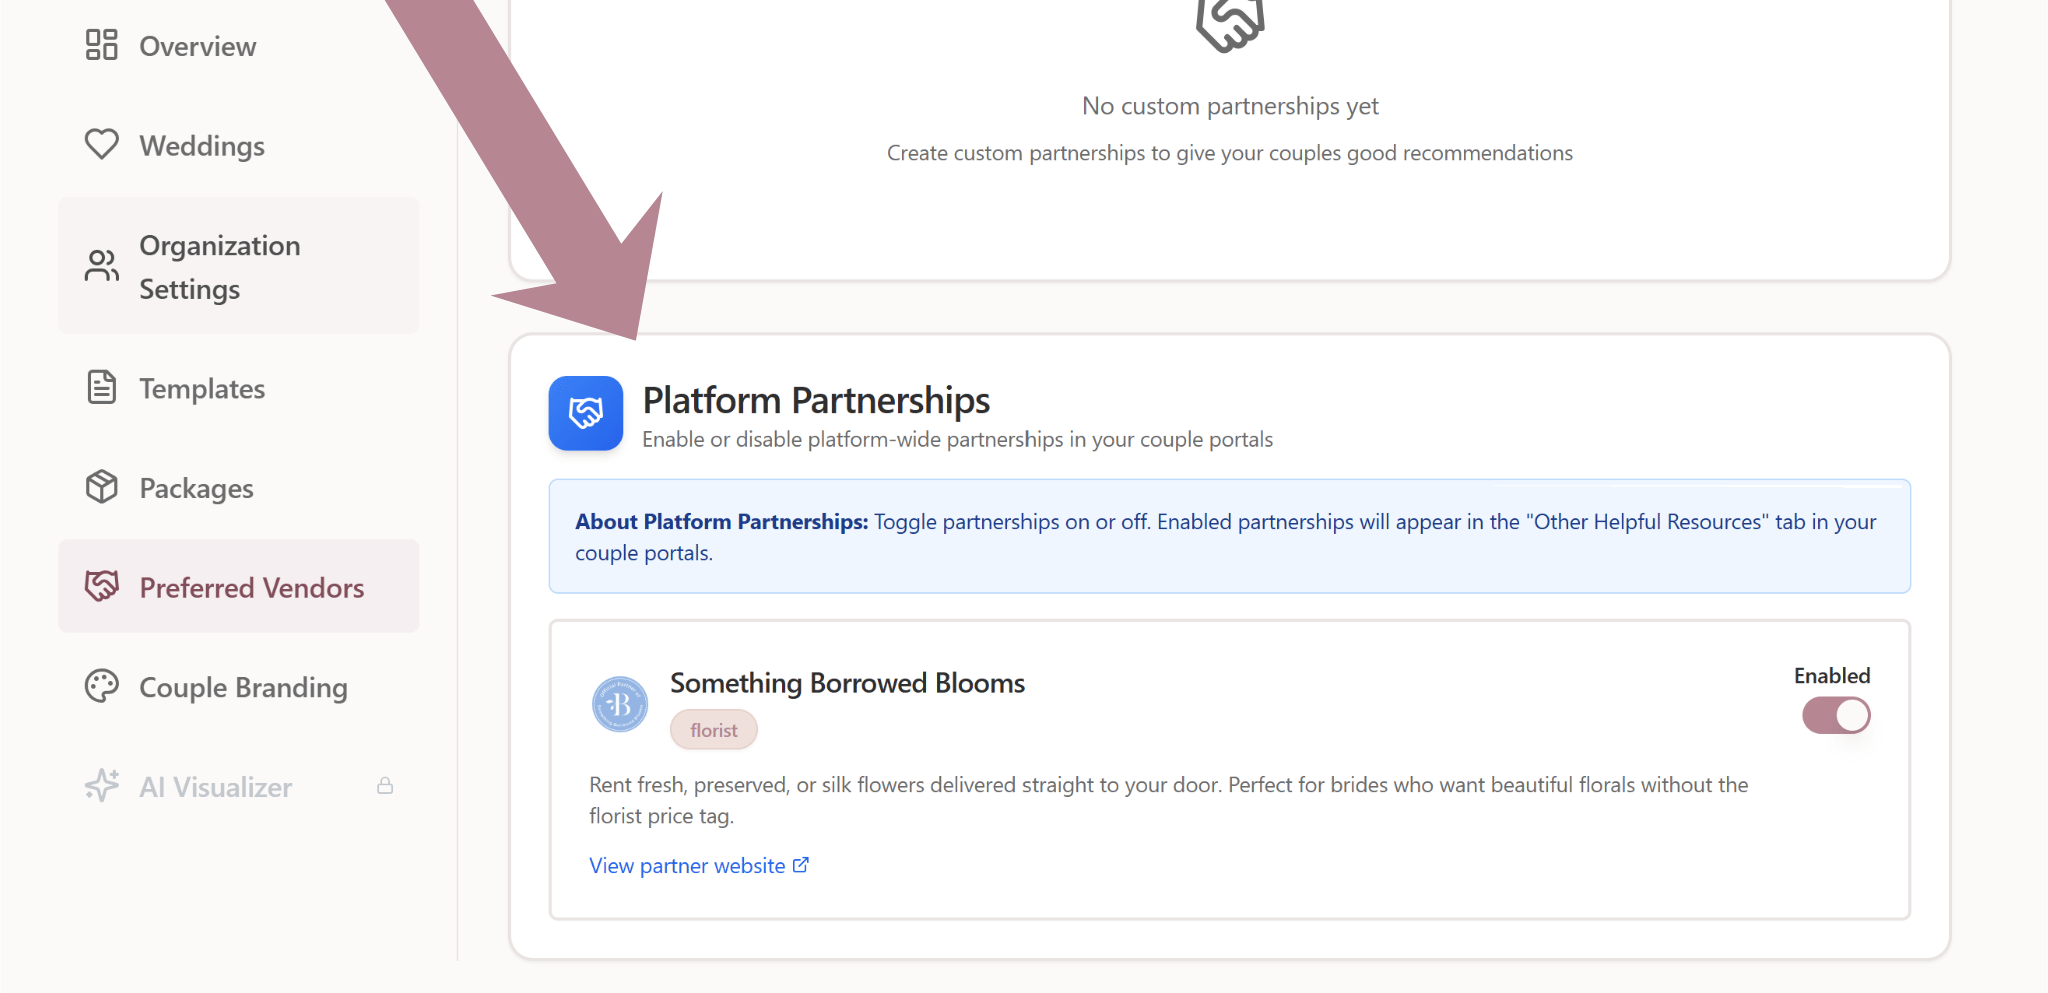This screenshot has height=993, width=2048.
Task: Click the Preferred Vendors handshake icon
Action: click(x=101, y=586)
